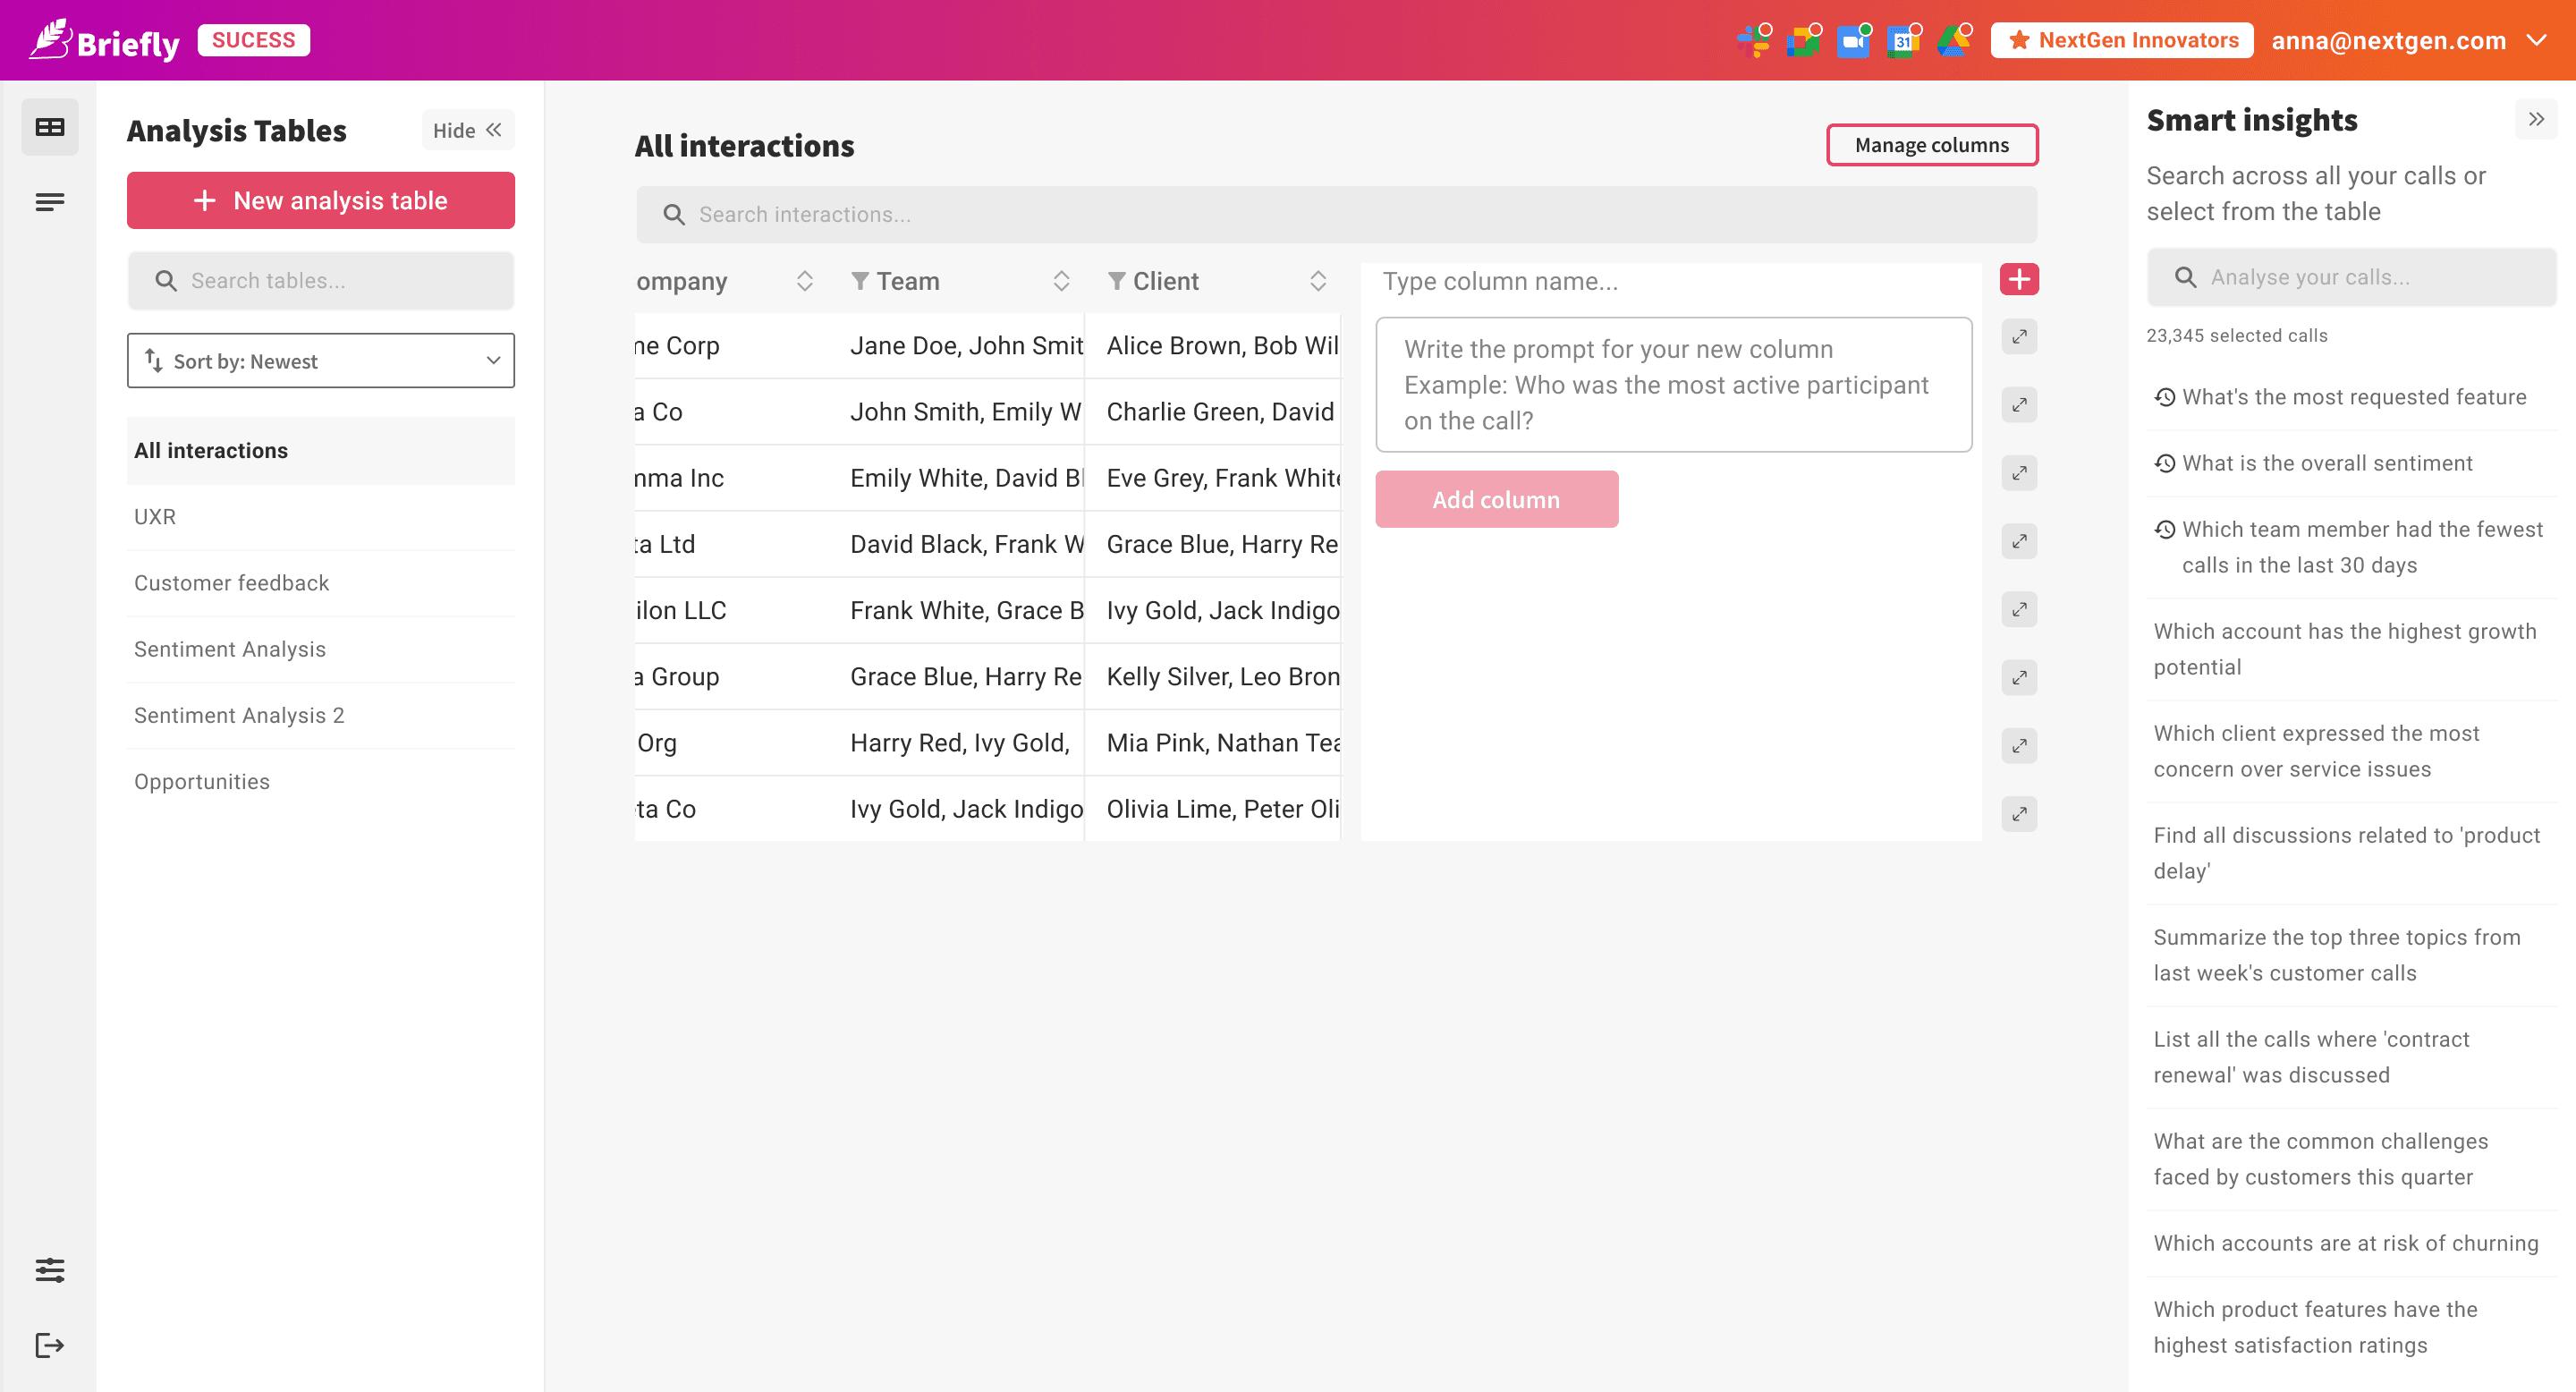Collapse the Smart insights panel
Image resolution: width=2576 pixels, height=1392 pixels.
click(x=2536, y=119)
